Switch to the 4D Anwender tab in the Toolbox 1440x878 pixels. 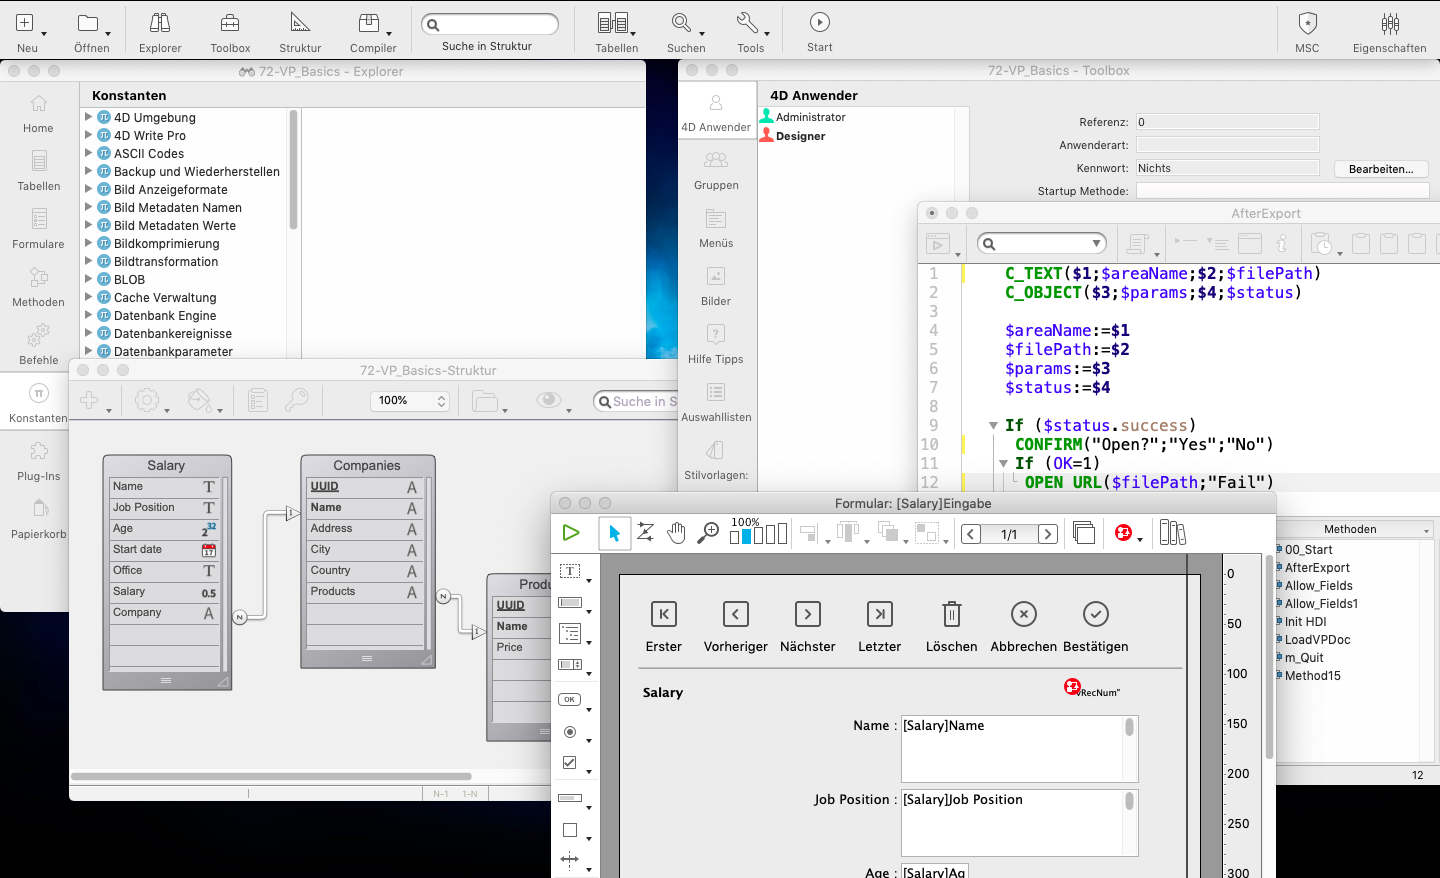tap(716, 112)
